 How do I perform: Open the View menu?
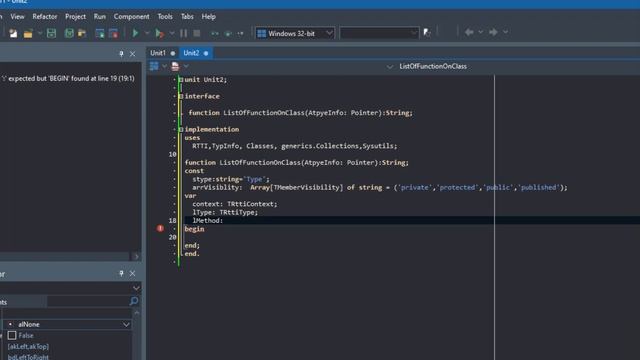[17, 17]
